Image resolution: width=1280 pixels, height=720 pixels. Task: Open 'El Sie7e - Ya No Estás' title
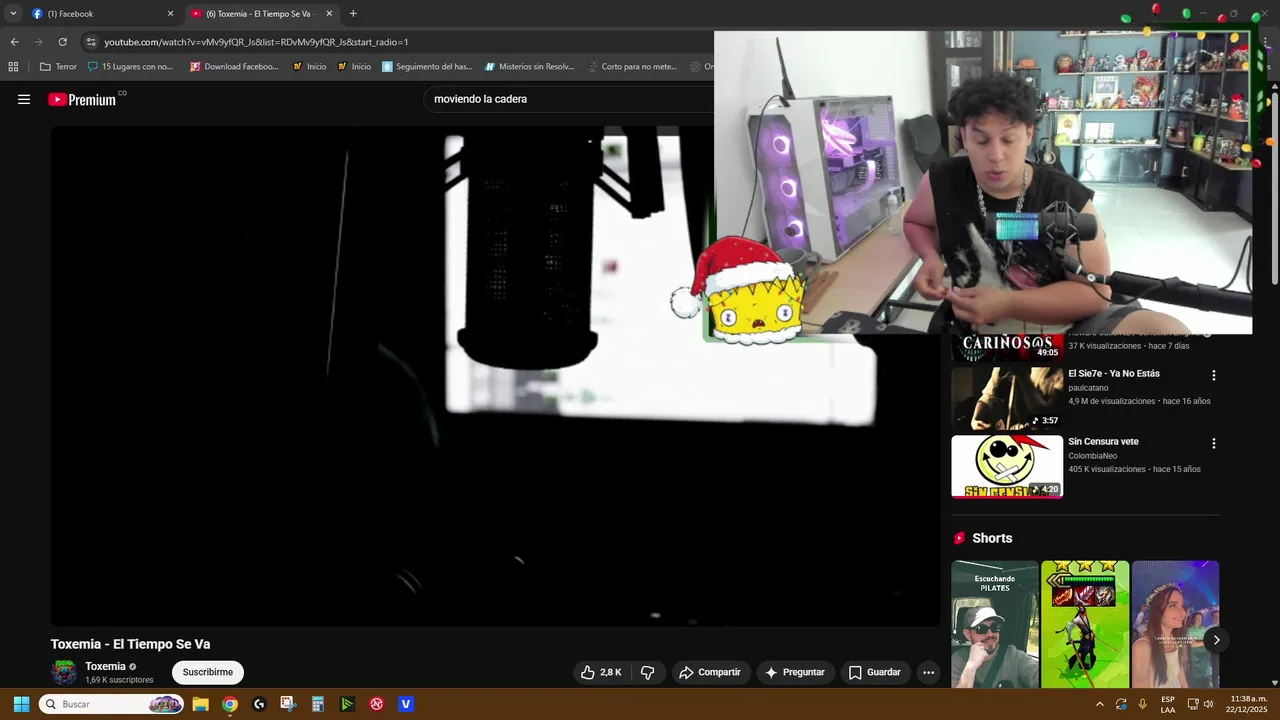coord(1114,374)
